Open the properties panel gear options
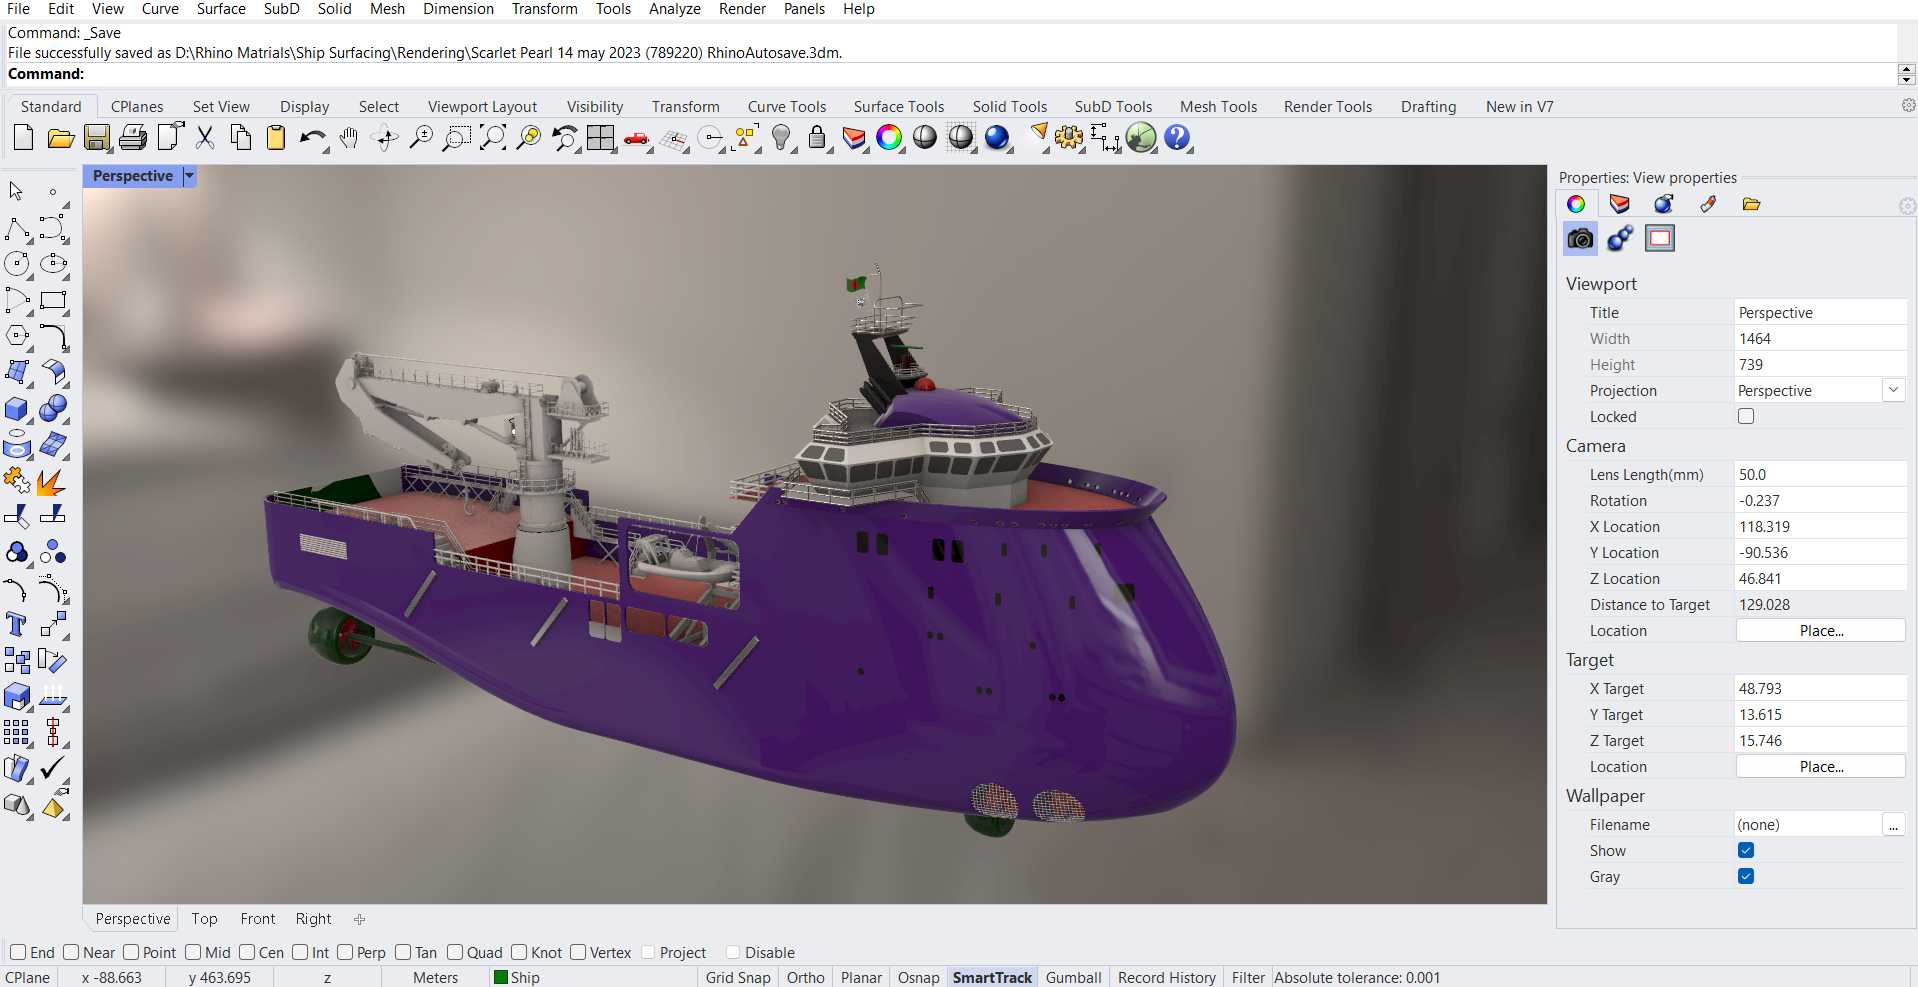The image size is (1918, 987). 1907,206
